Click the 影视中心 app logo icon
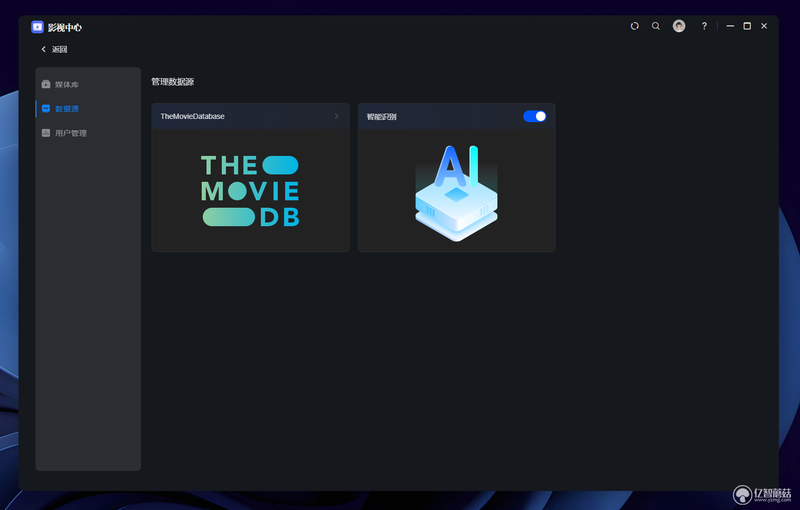The width and height of the screenshot is (800, 510). tap(37, 27)
